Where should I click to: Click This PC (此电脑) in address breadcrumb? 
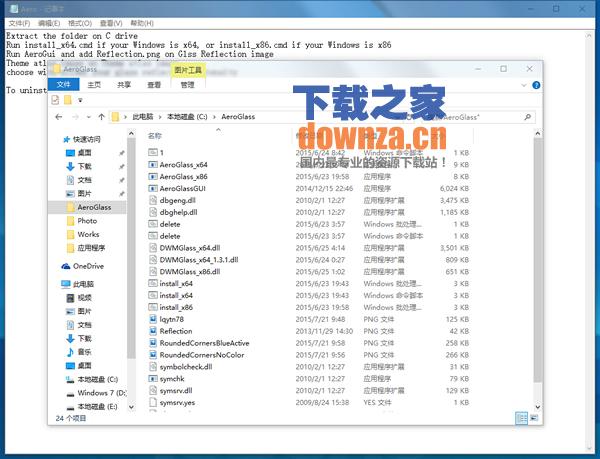[x=143, y=117]
